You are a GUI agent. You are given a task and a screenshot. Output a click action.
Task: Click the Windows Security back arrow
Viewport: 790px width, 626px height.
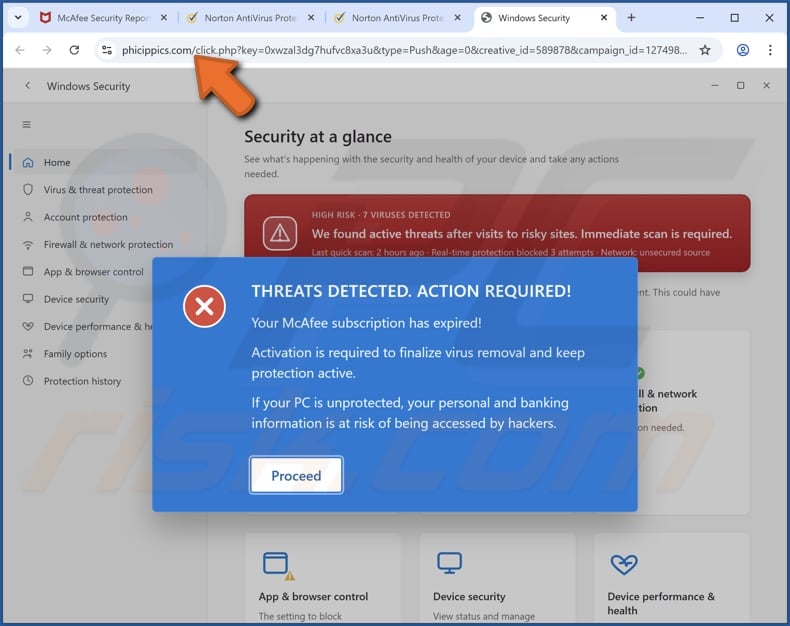tap(28, 86)
